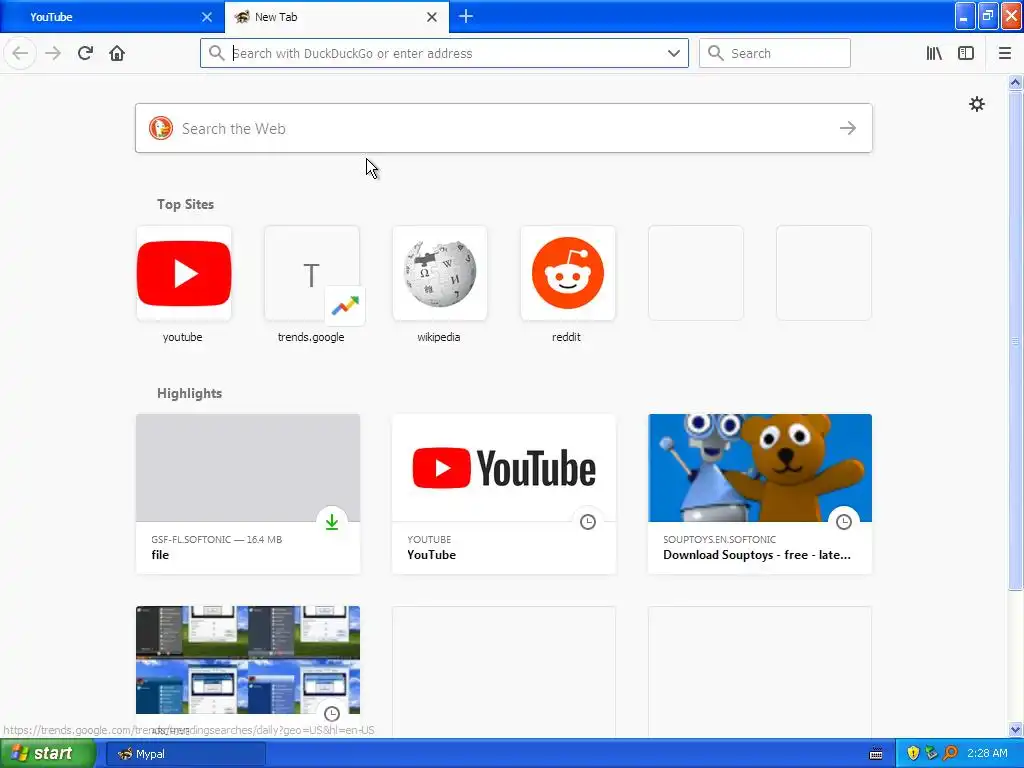Select the Mypal taskbar button
This screenshot has height=768, width=1024.
click(185, 754)
